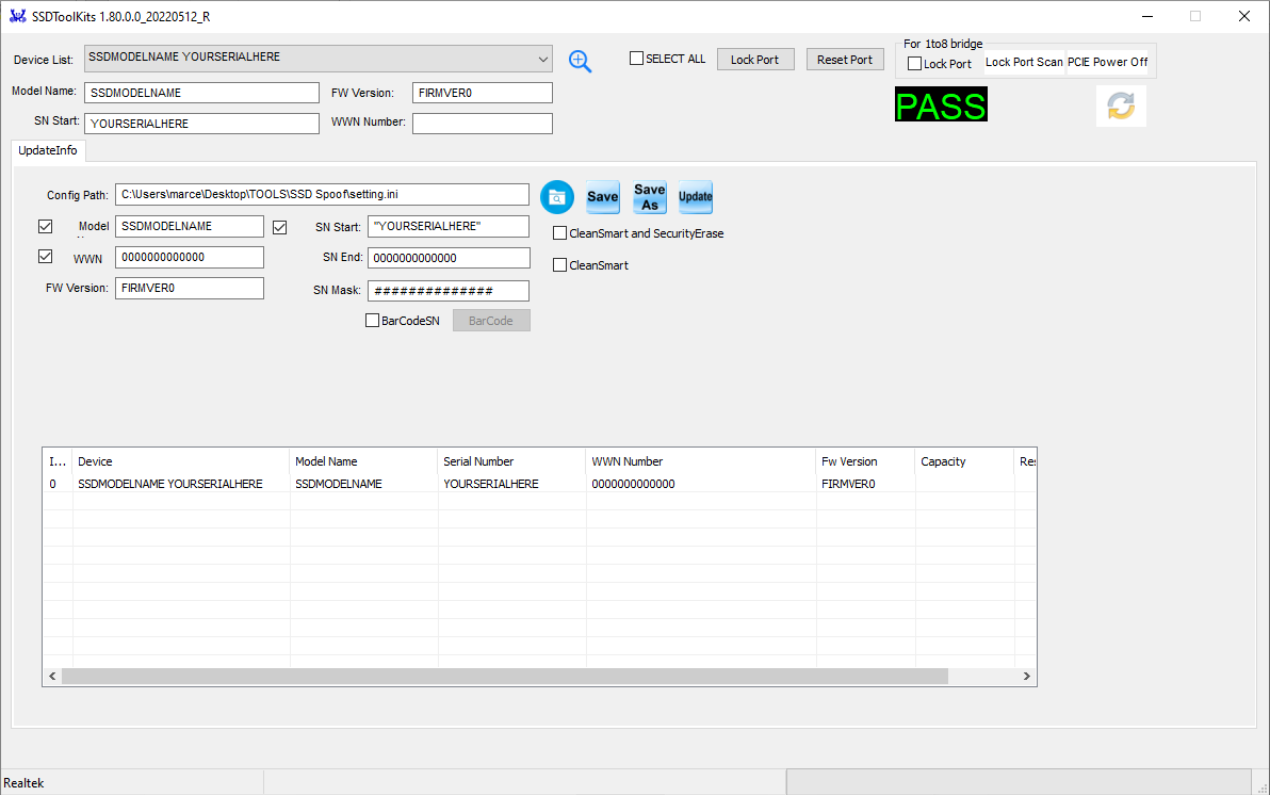This screenshot has width=1270, height=795.
Task: Click the Fw Version column header
Action: pyautogui.click(x=865, y=462)
